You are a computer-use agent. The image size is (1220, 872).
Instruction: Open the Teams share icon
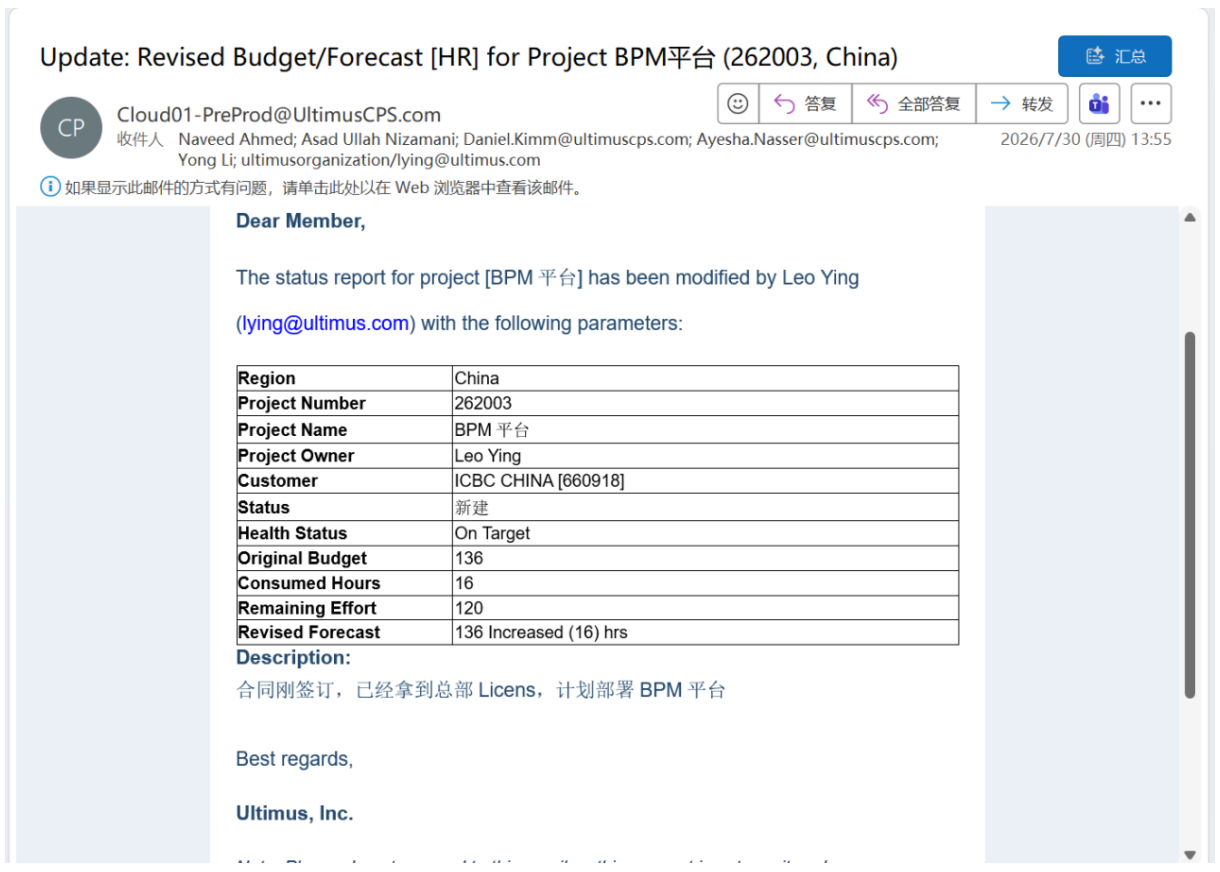1099,103
